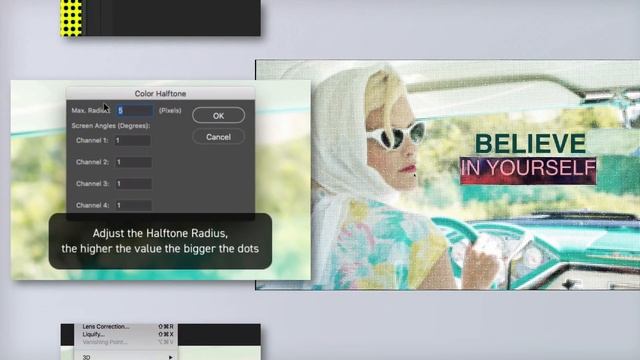Click the Max. Radius input field
This screenshot has height=360, width=640.
pos(135,111)
